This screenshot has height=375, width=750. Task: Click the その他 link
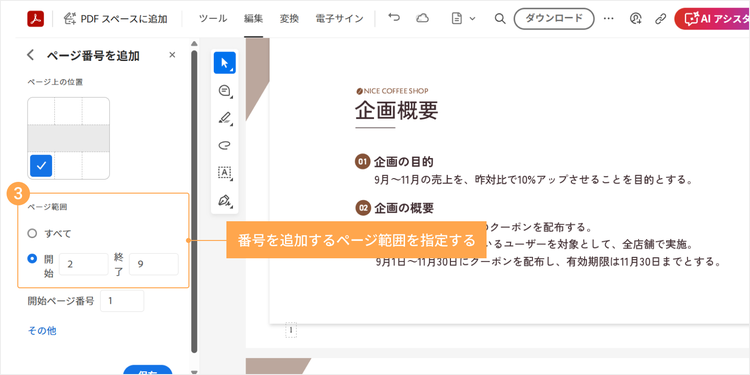click(x=42, y=331)
